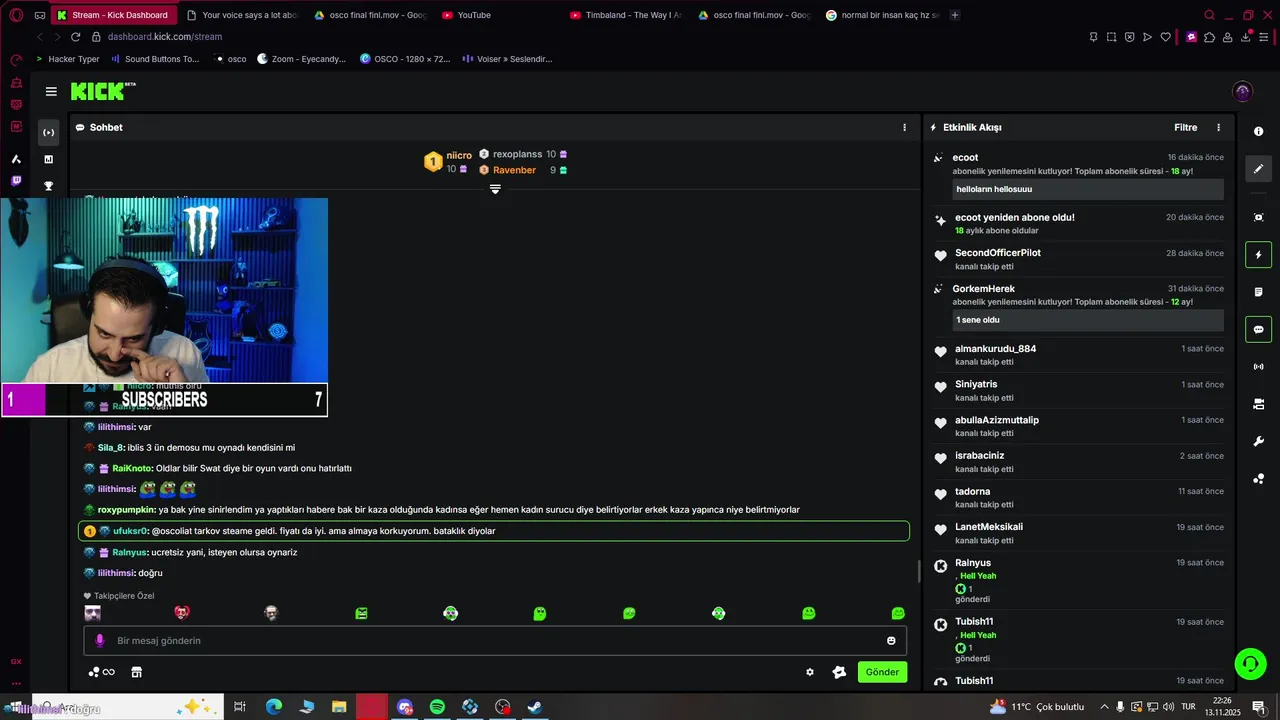Switch to Timbaland - The Way I Are tab
Image resolution: width=1280 pixels, height=720 pixels.
(x=627, y=15)
